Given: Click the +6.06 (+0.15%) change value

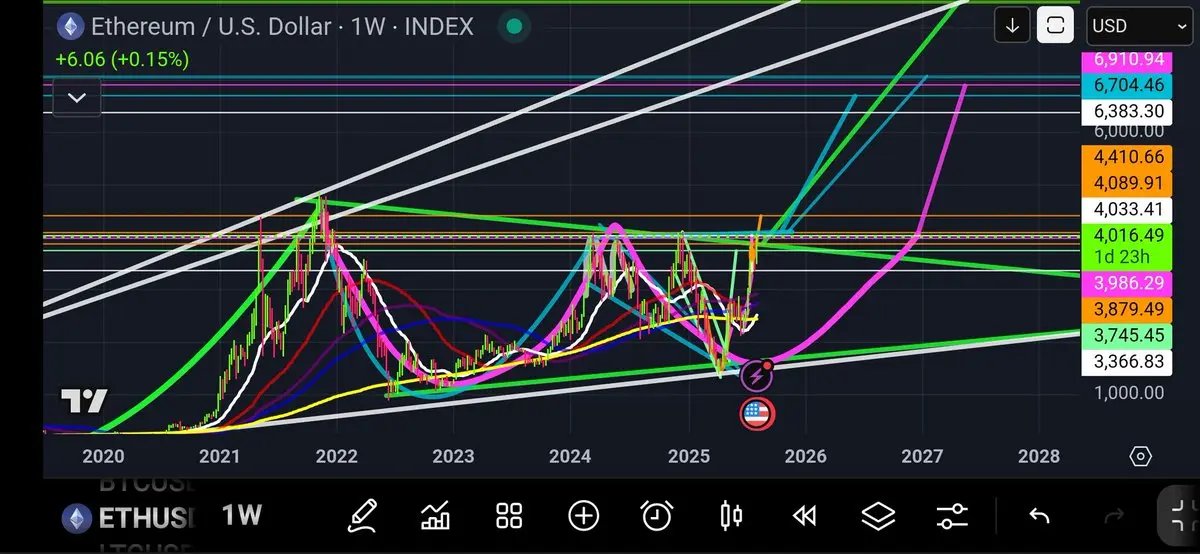Looking at the screenshot, I should pyautogui.click(x=122, y=60).
